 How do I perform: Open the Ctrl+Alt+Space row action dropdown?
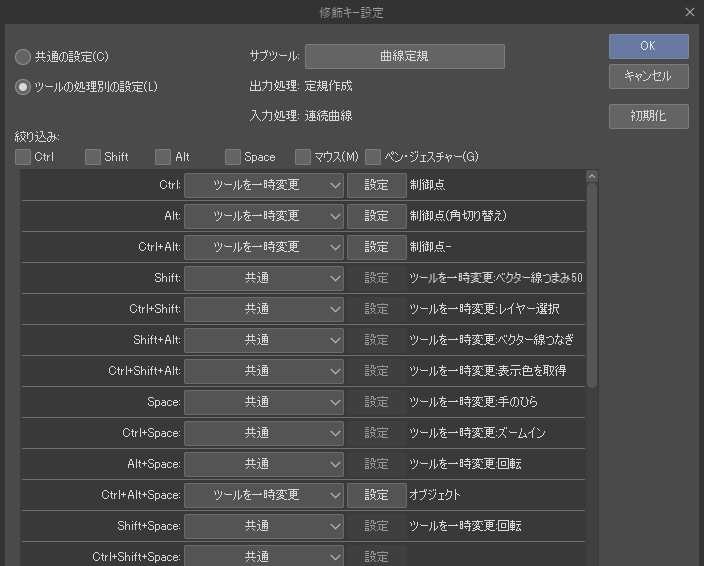[x=264, y=495]
